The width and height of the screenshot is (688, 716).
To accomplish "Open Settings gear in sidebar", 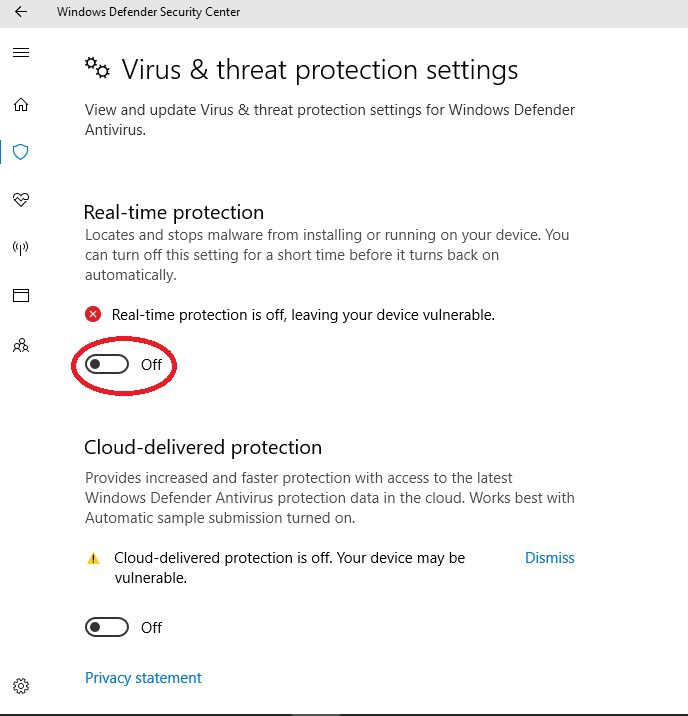I will point(21,685).
